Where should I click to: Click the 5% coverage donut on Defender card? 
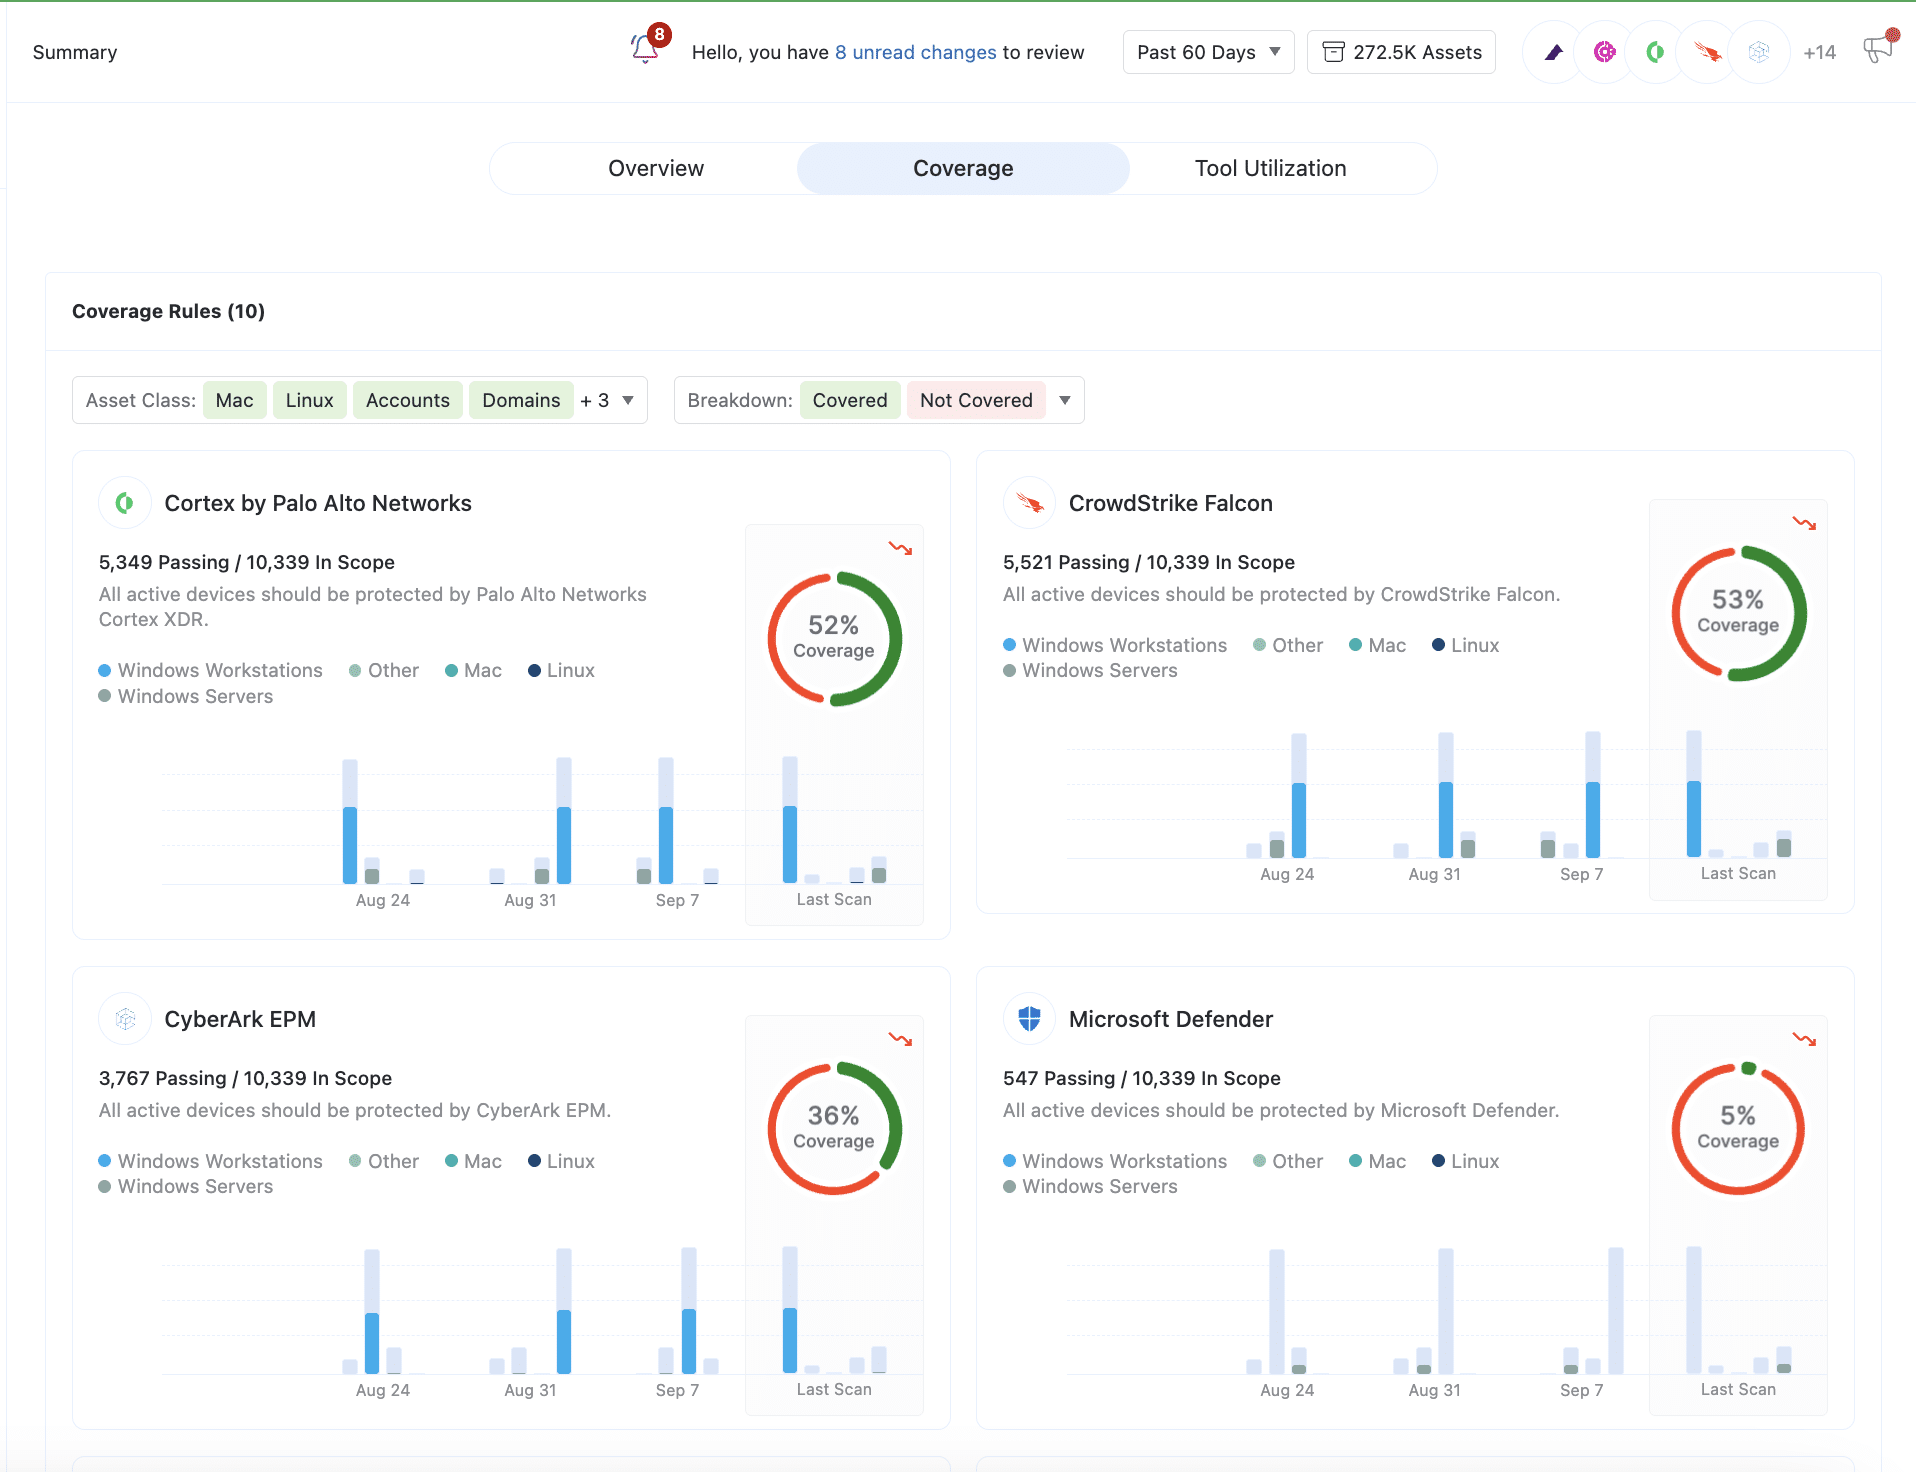1738,1128
